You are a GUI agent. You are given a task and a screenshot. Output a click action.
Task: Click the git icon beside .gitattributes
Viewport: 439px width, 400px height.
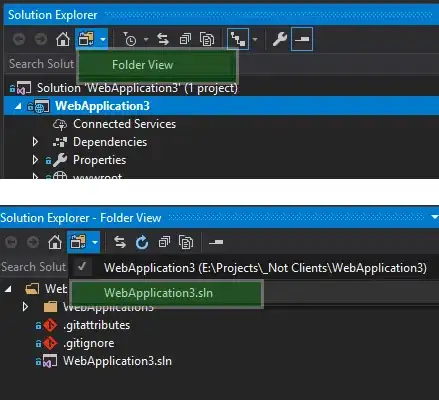point(51,325)
